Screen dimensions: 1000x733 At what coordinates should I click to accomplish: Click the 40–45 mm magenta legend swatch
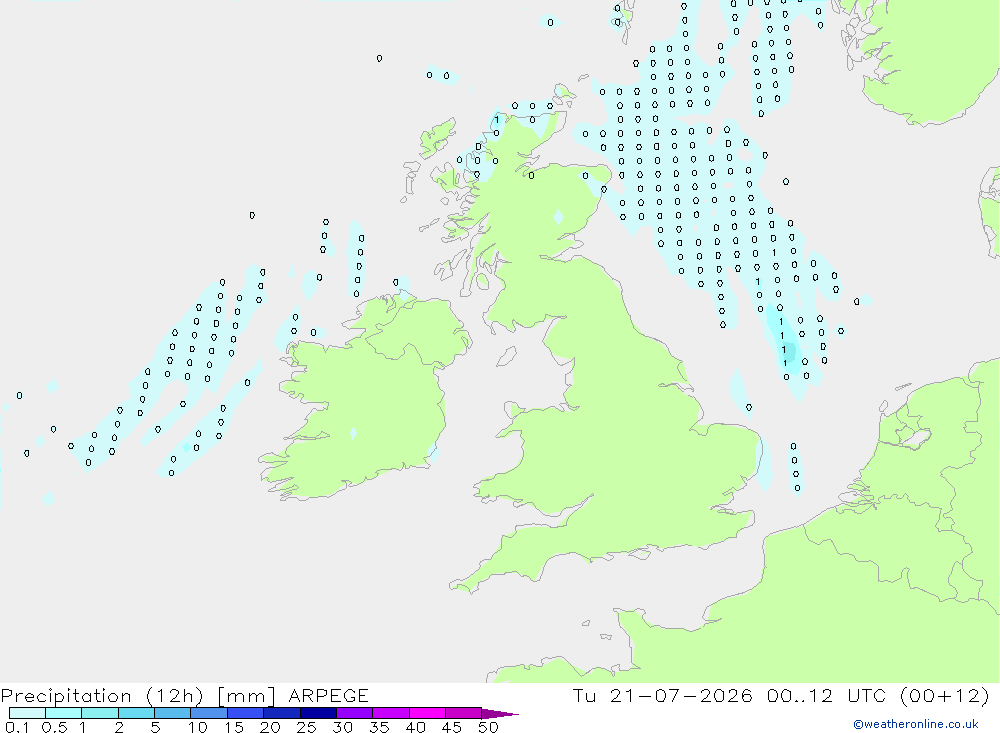point(427,713)
